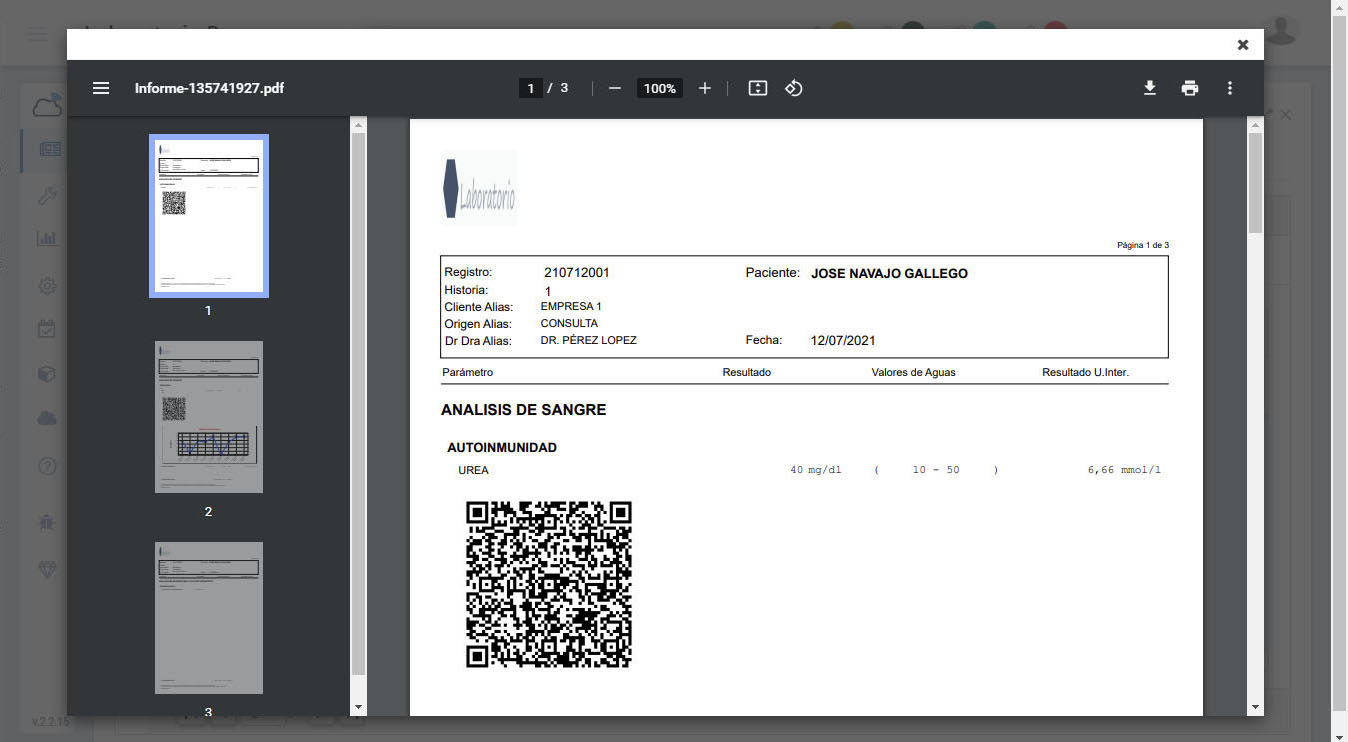Edit the current page number field
1348x742 pixels.
(531, 88)
